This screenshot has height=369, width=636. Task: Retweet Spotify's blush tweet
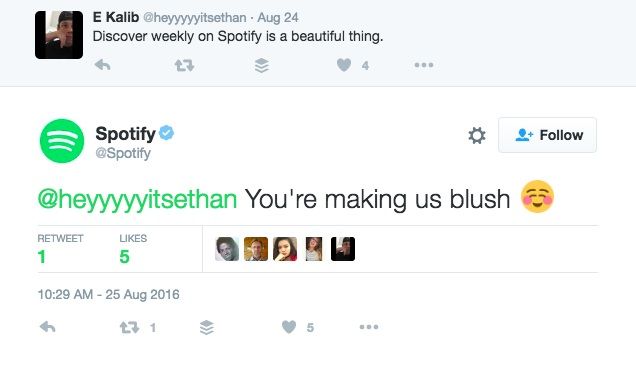point(129,327)
